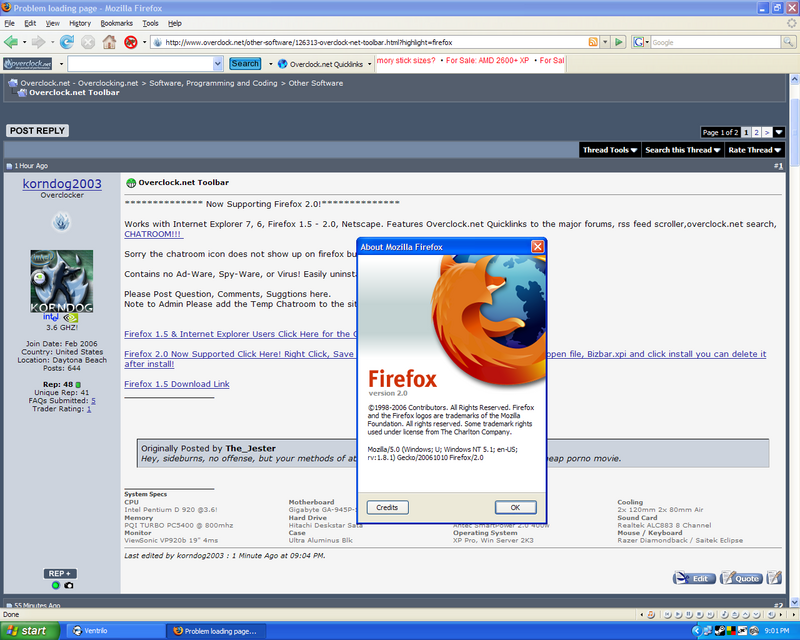Stop playback from the status bar player
This screenshot has width=800, height=640.
[699, 614]
